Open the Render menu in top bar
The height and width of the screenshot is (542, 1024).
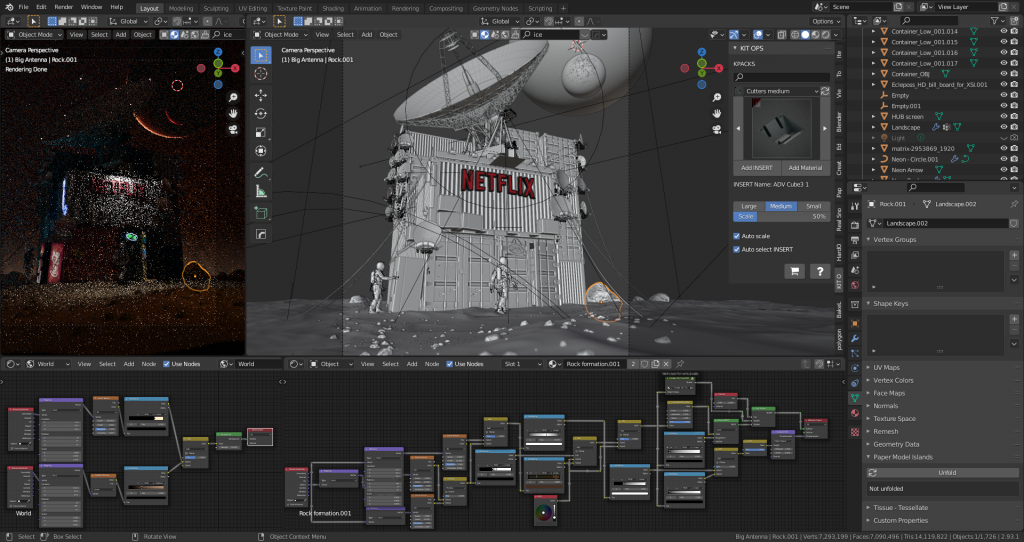click(63, 7)
